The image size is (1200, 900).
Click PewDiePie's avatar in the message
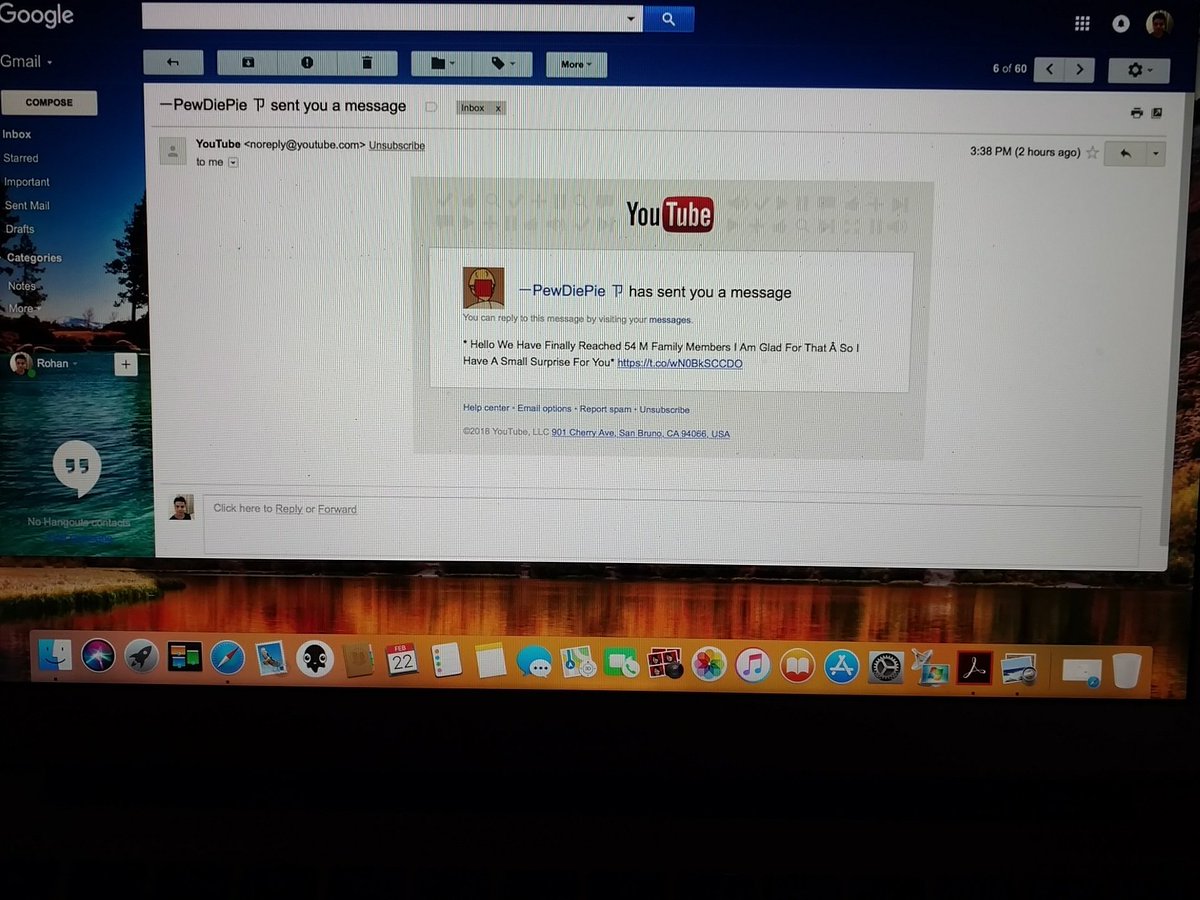[483, 288]
